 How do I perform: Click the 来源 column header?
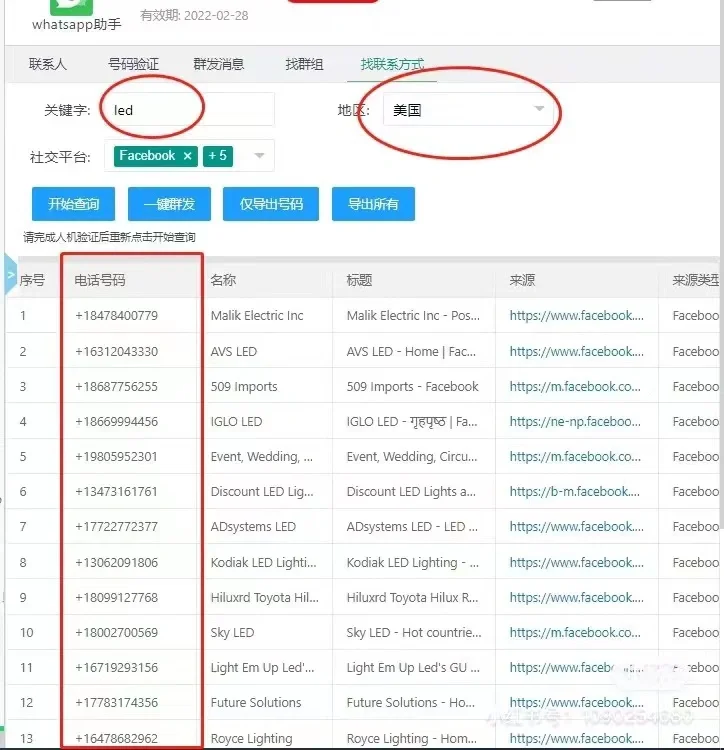(x=522, y=280)
